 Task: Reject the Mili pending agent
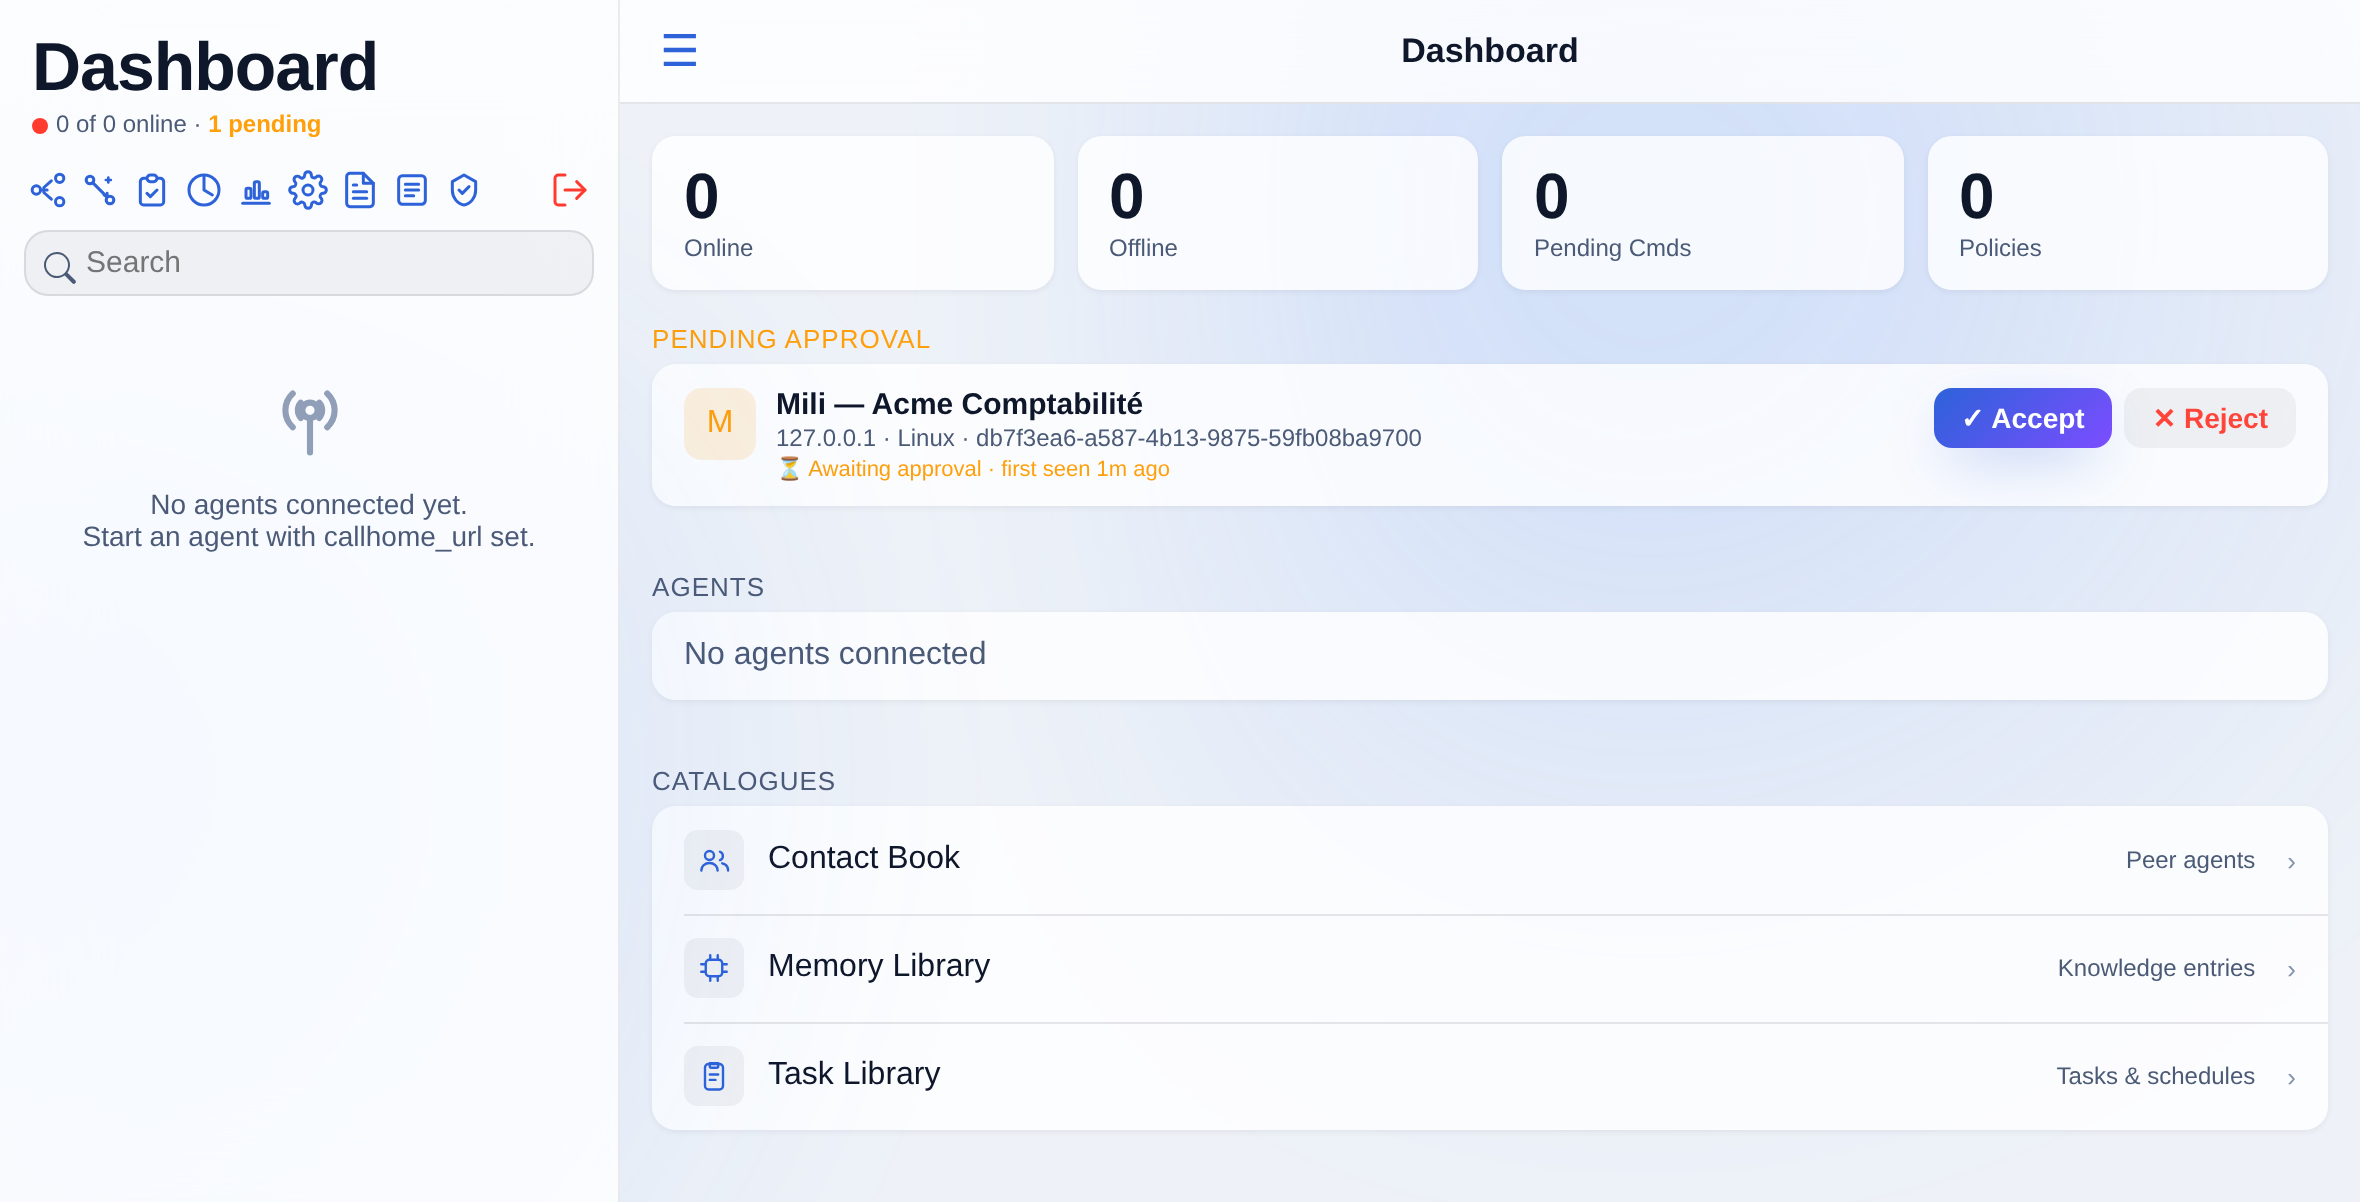[x=2210, y=418]
